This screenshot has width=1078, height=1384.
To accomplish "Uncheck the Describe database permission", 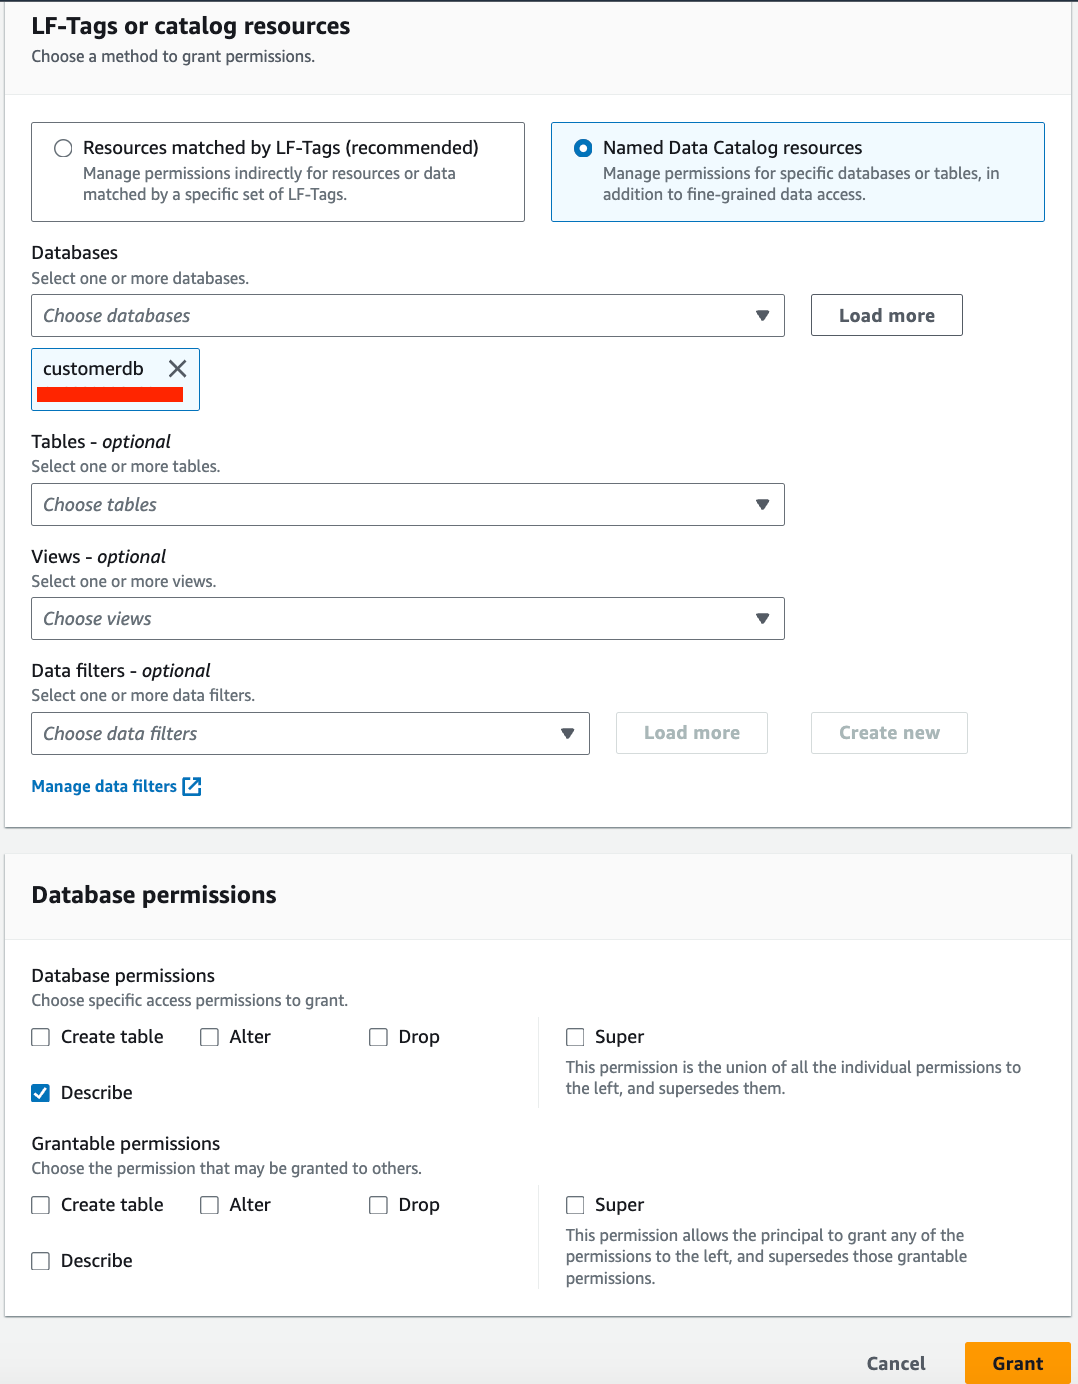I will pyautogui.click(x=41, y=1093).
